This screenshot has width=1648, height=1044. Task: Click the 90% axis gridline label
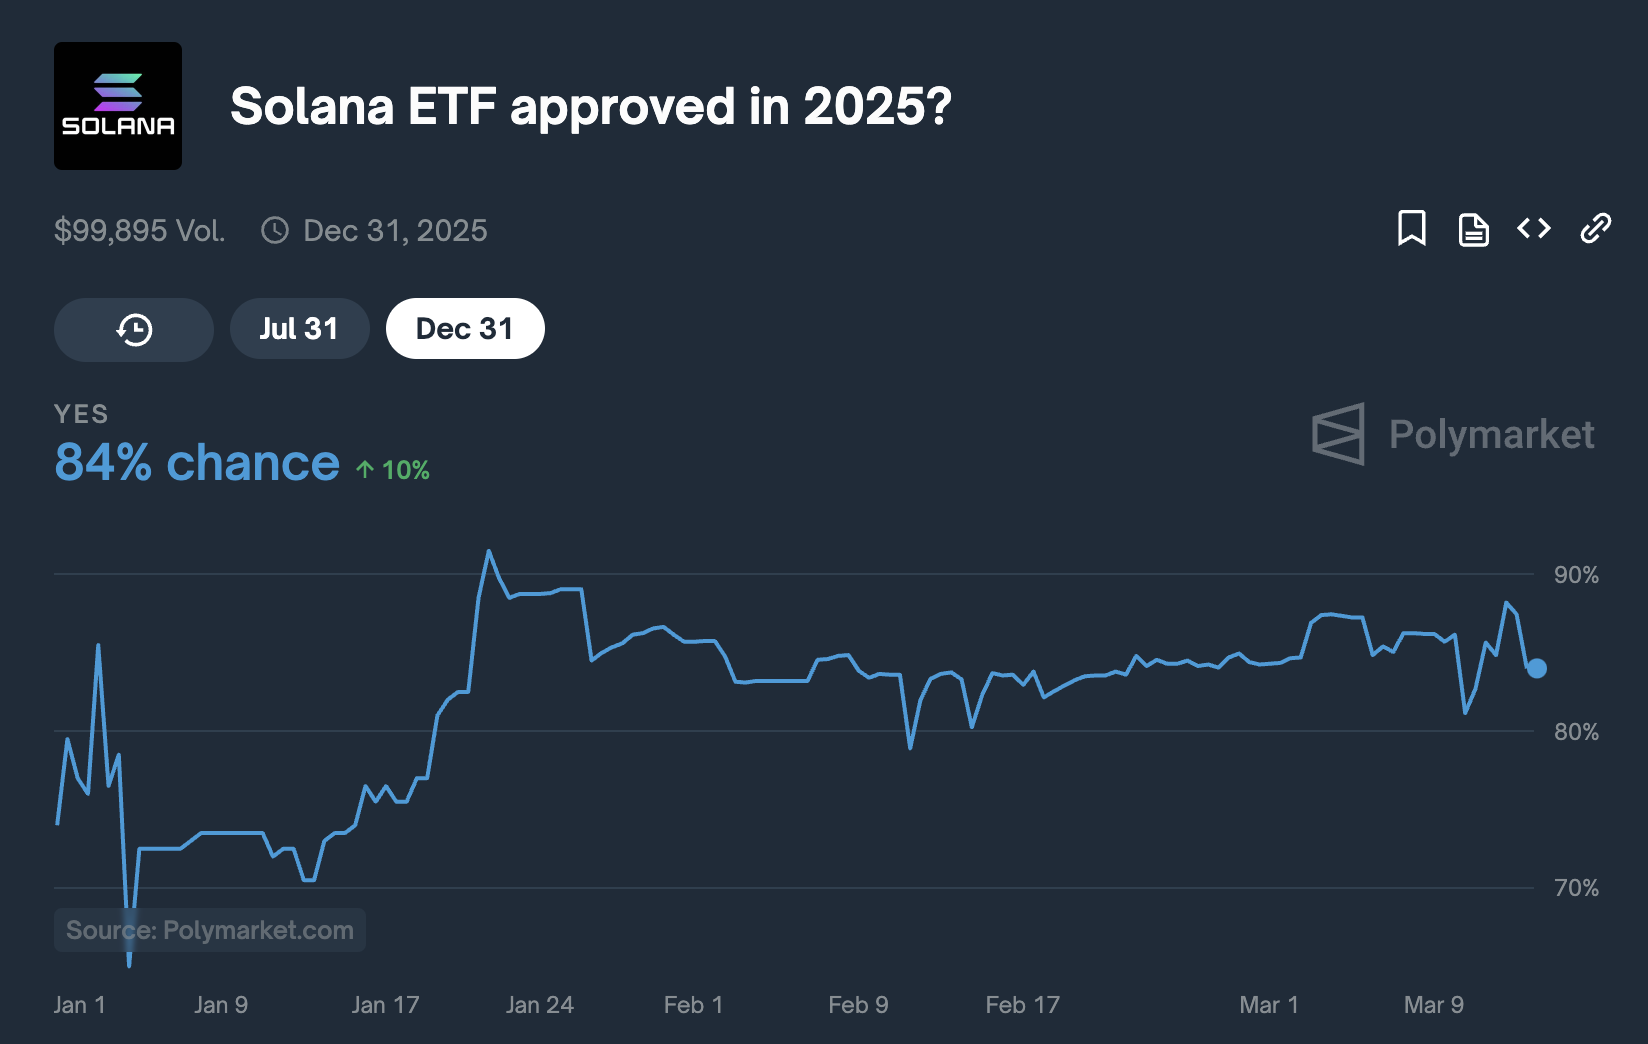pyautogui.click(x=1576, y=575)
